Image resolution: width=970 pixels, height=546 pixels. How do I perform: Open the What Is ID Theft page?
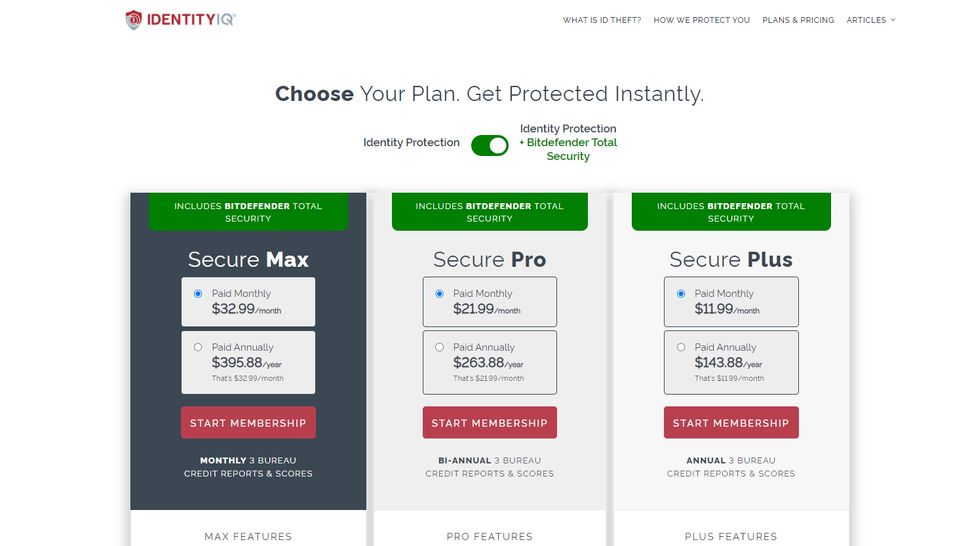pyautogui.click(x=602, y=20)
